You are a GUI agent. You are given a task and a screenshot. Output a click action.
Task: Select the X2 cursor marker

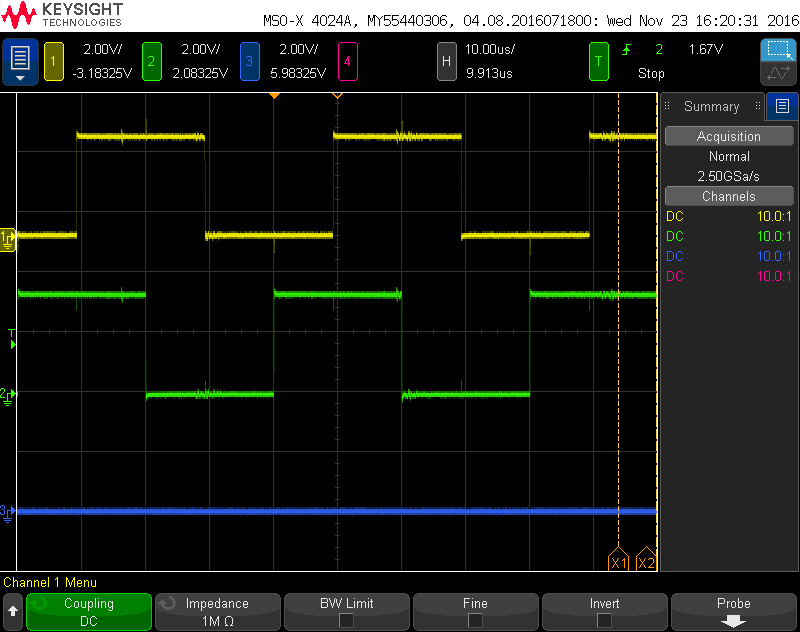tap(646, 559)
